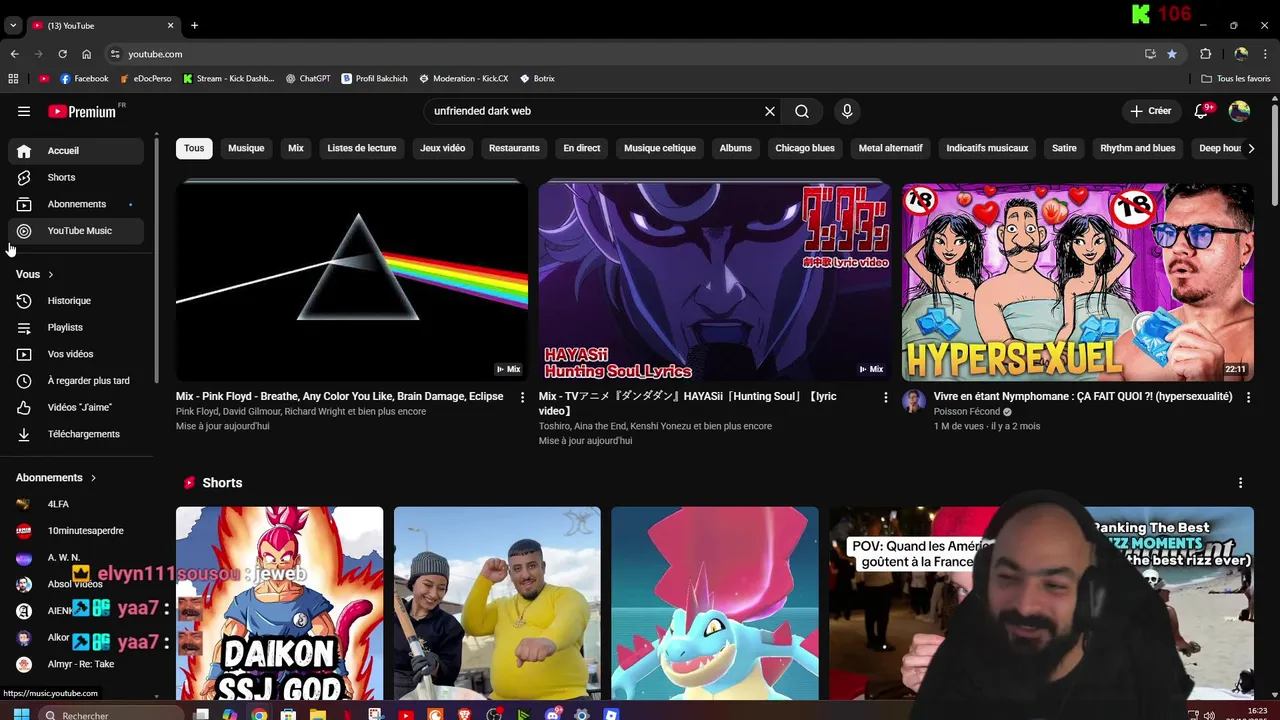Clear the search text with the X icon

click(770, 111)
